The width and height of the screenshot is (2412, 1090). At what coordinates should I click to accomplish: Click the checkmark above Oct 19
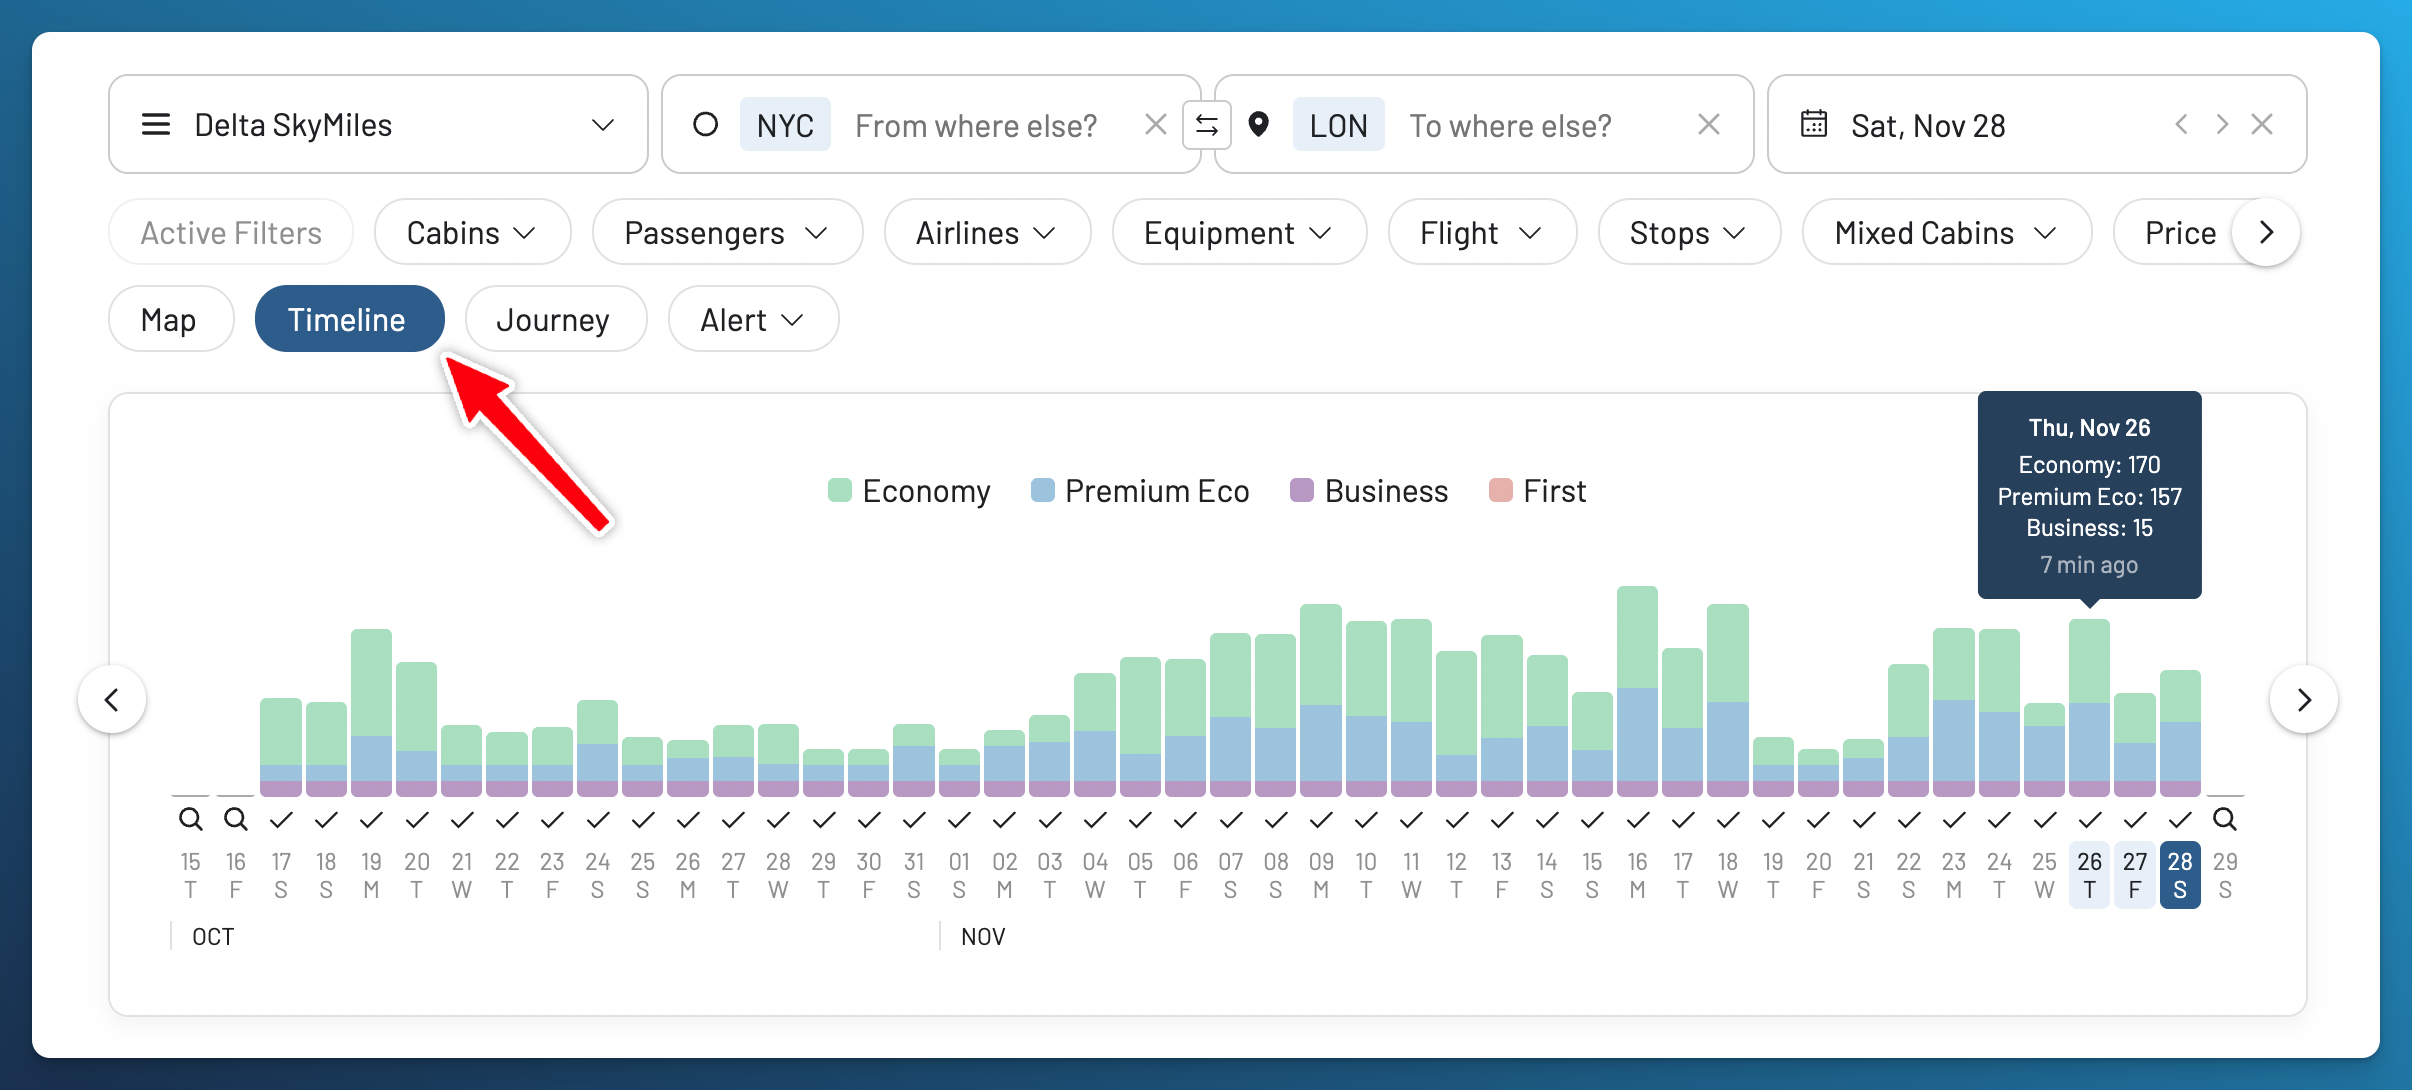(x=371, y=820)
